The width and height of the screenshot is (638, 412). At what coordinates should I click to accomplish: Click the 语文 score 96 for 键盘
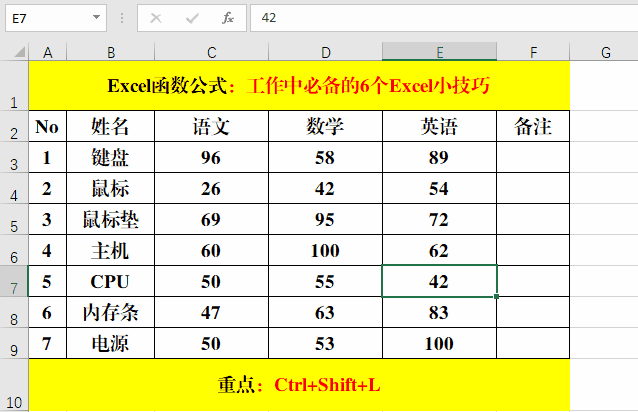(212, 157)
